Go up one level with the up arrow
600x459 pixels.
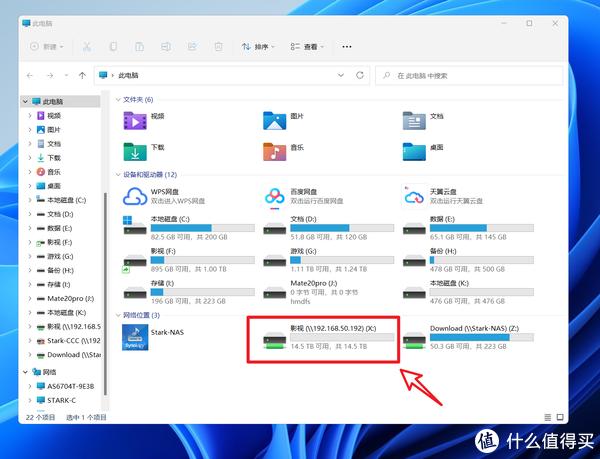pos(82,75)
